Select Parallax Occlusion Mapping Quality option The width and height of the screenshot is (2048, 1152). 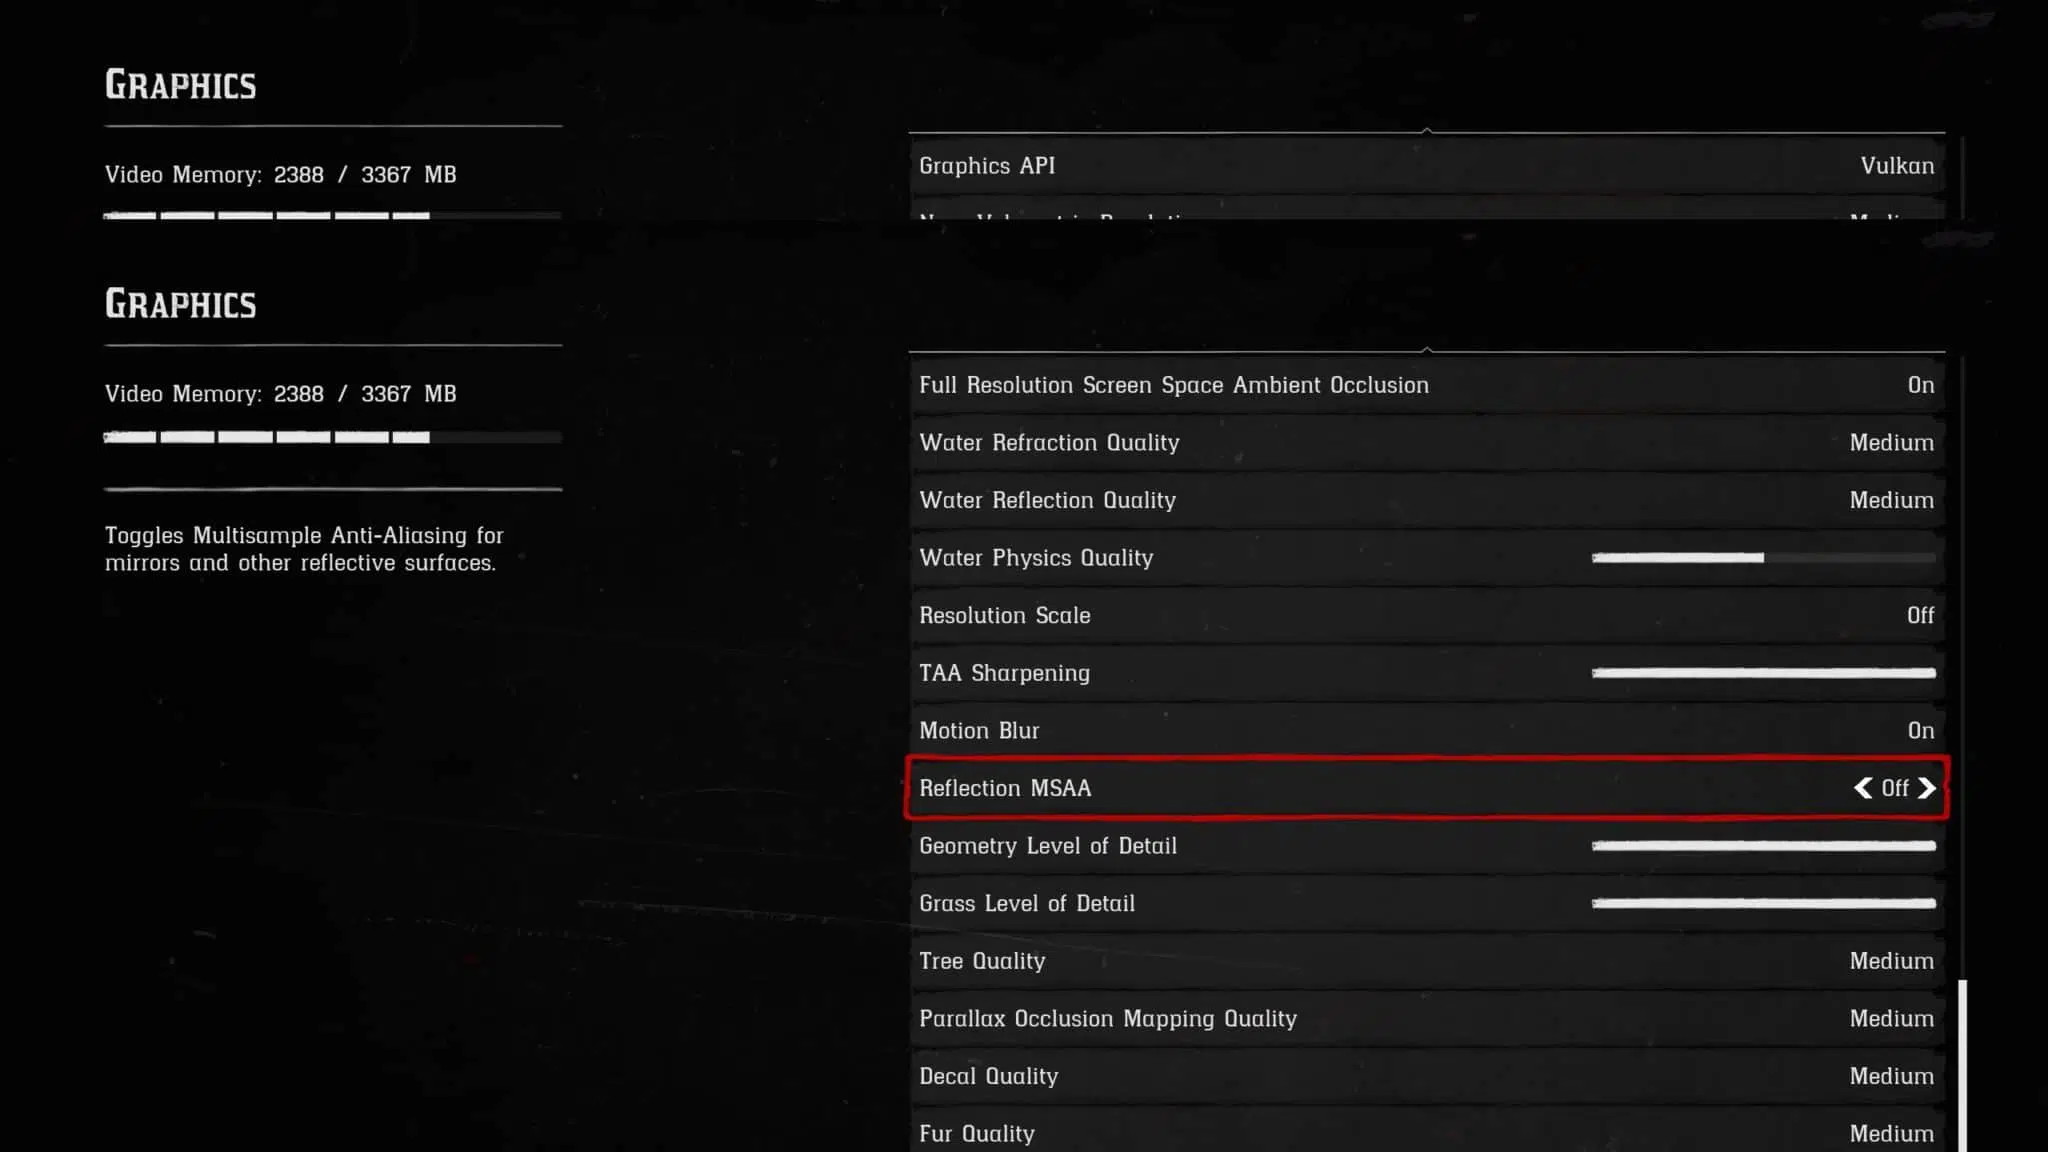point(1427,1018)
